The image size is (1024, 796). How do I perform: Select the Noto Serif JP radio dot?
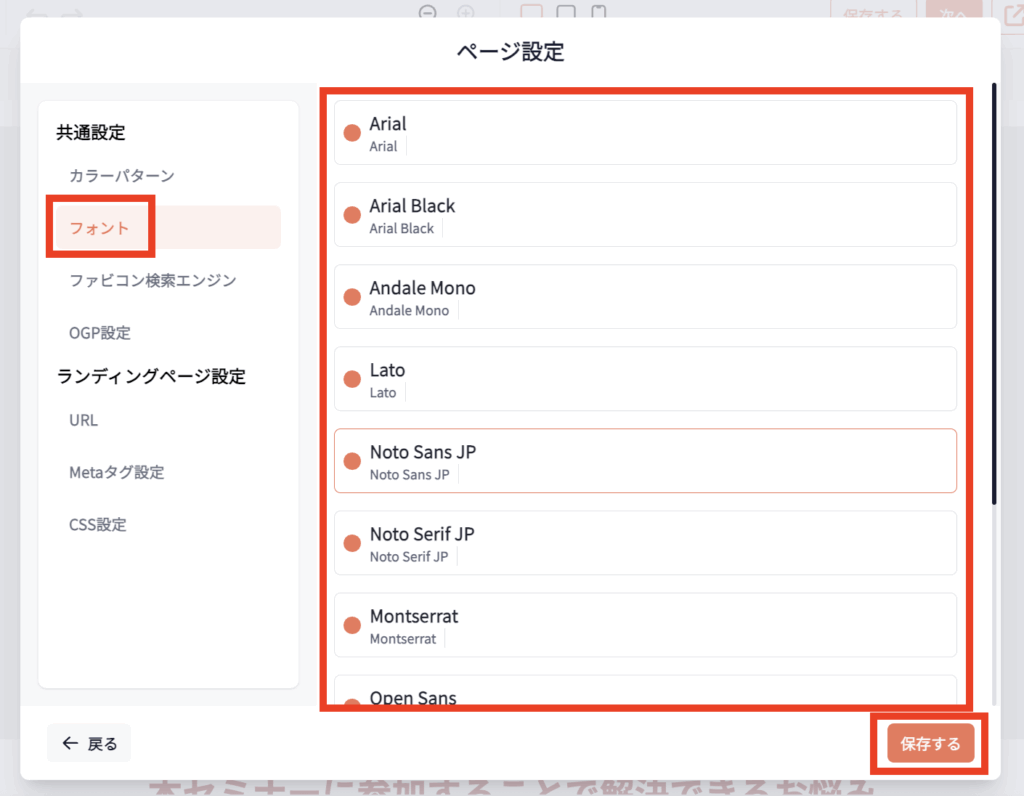(x=352, y=543)
